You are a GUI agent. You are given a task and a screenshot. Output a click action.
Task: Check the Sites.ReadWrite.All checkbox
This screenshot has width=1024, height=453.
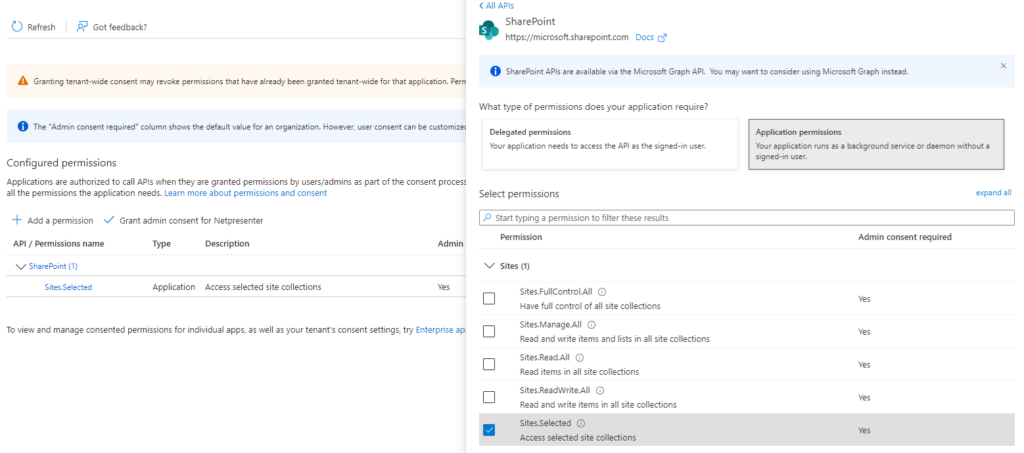(x=488, y=397)
